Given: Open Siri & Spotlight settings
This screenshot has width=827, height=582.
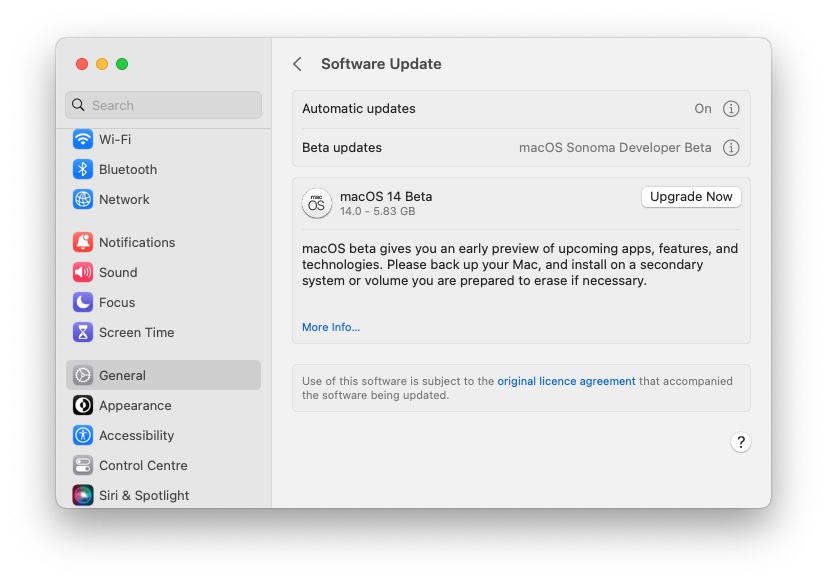Looking at the screenshot, I should tap(143, 495).
